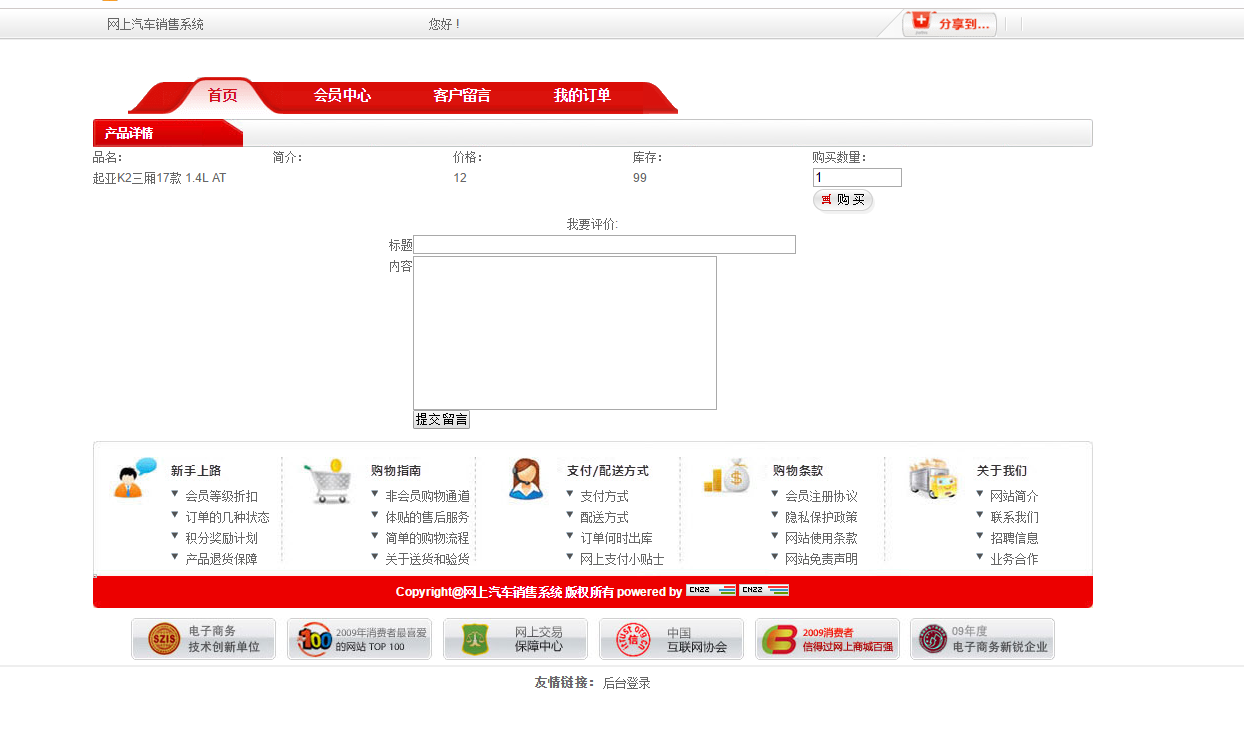
Task: Open 会员等级折扣 link
Action: click(221, 496)
